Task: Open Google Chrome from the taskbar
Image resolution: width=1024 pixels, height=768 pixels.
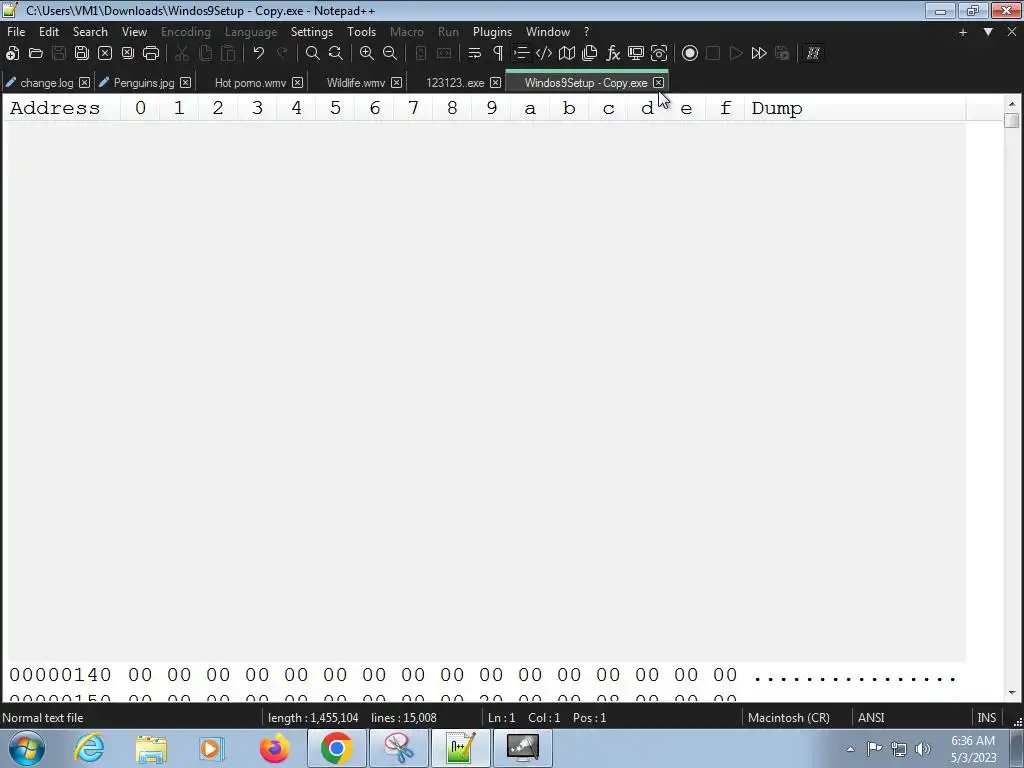Action: [336, 748]
